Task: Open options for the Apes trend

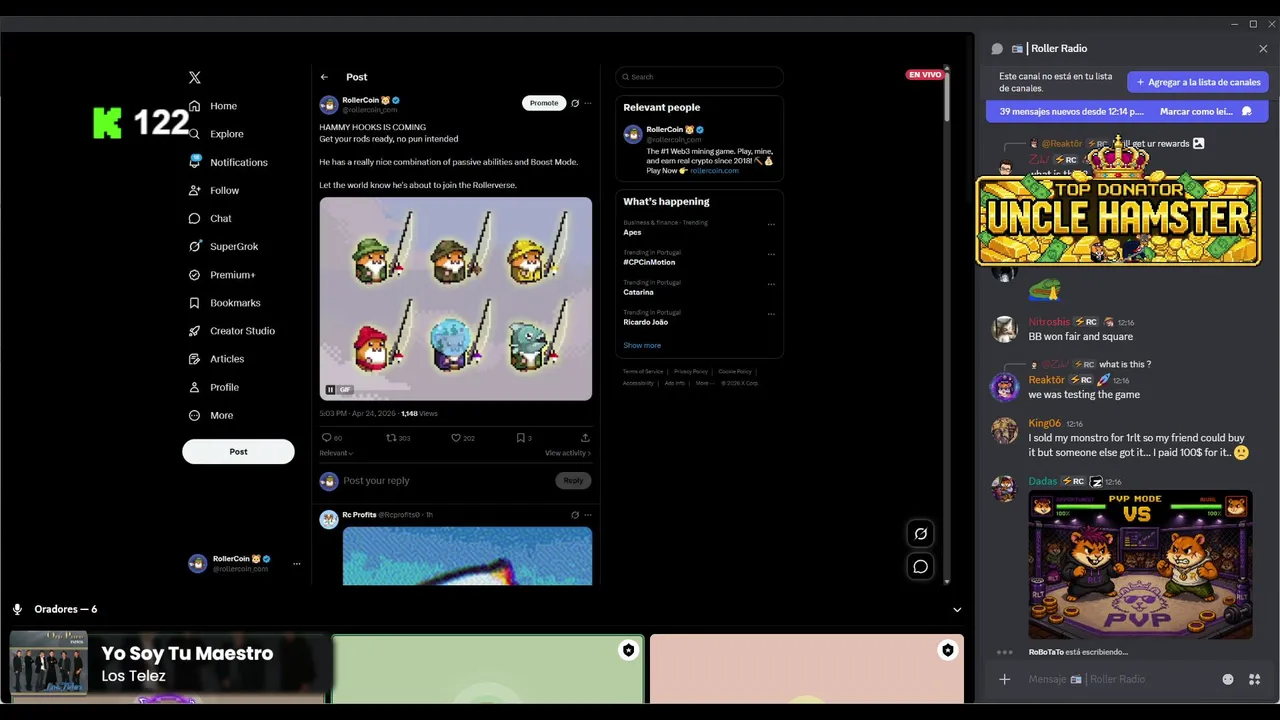Action: click(771, 225)
